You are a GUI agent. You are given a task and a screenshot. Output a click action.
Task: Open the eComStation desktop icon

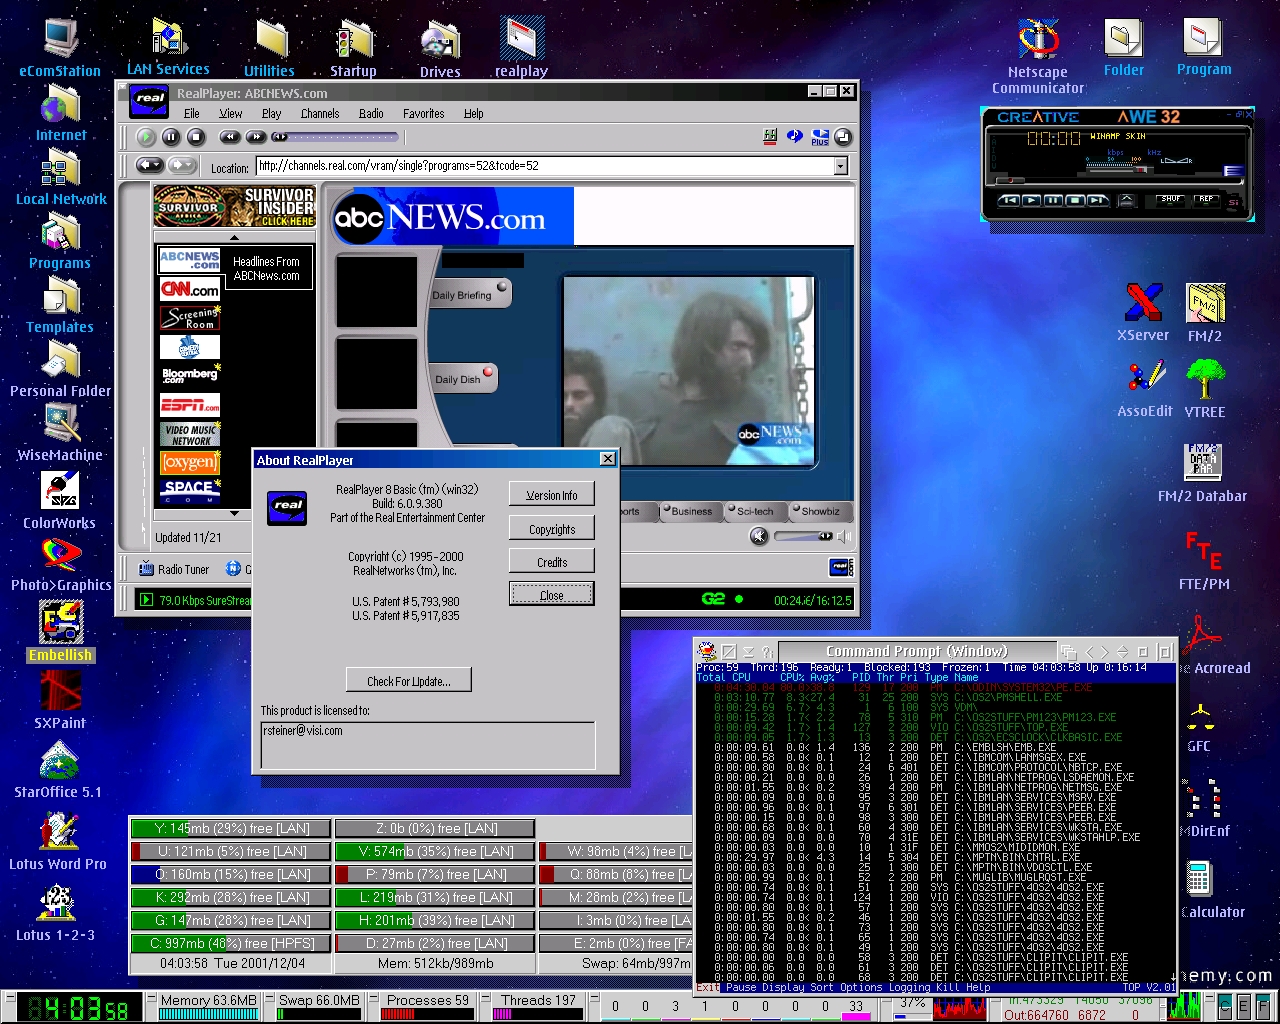60,47
